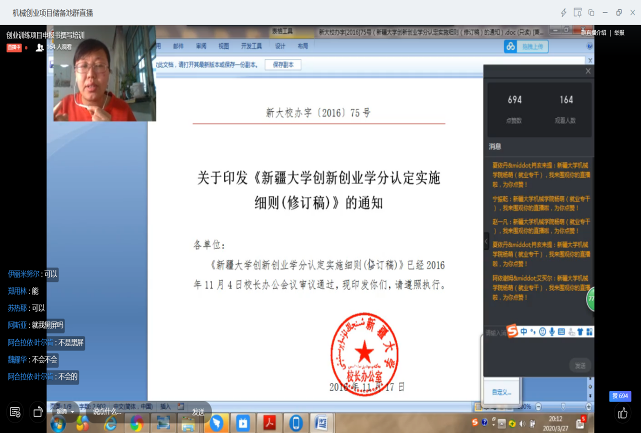641x433 pixels.
Task: Click the share icon beside notes icon
Action: [x=38, y=412]
